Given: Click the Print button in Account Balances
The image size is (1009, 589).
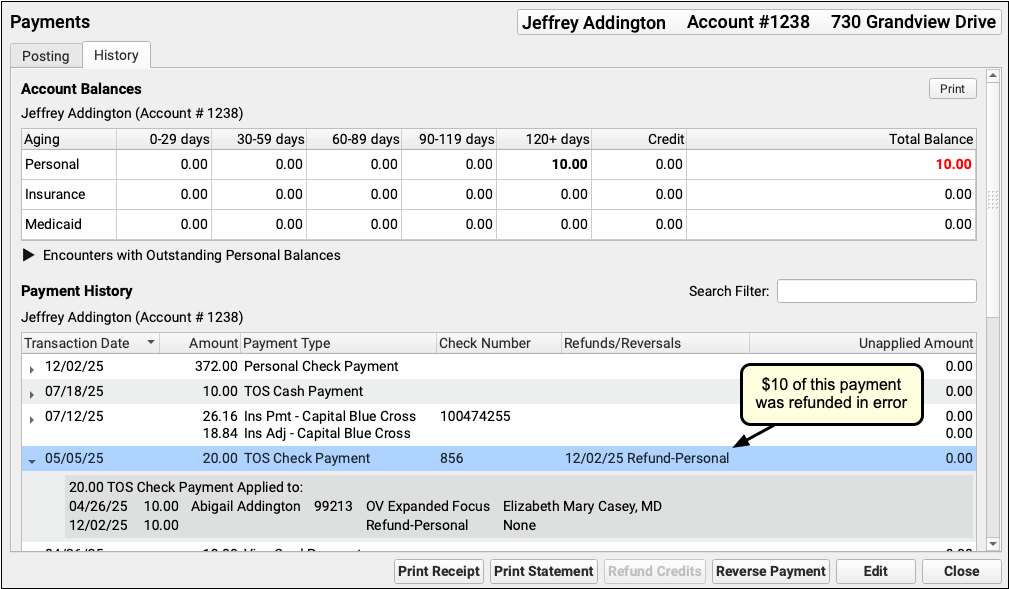Looking at the screenshot, I should coord(952,89).
